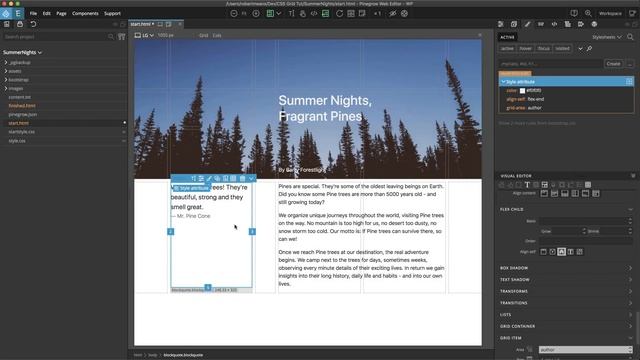
Task: Select start.html in project tree
Action: (19, 123)
